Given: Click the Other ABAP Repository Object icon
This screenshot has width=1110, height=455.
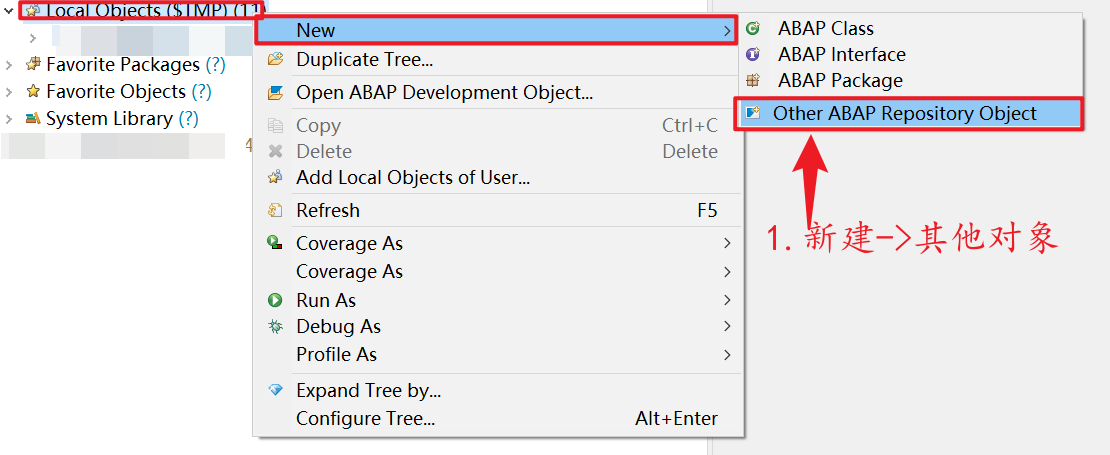Looking at the screenshot, I should (x=753, y=113).
